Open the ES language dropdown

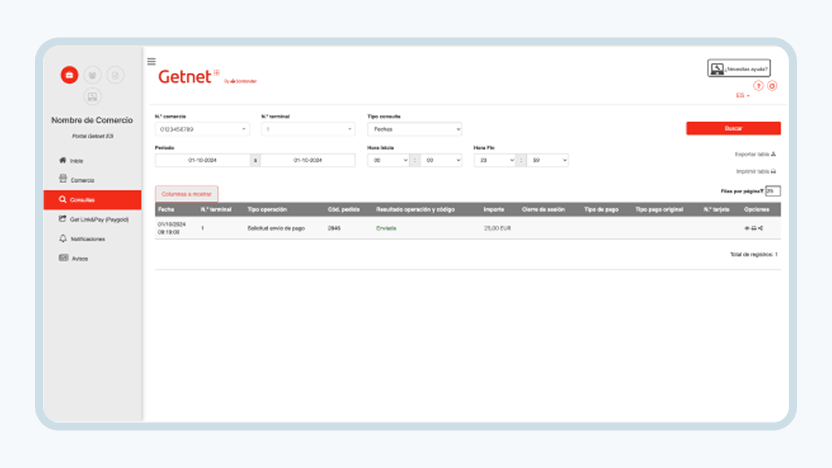tap(742, 96)
